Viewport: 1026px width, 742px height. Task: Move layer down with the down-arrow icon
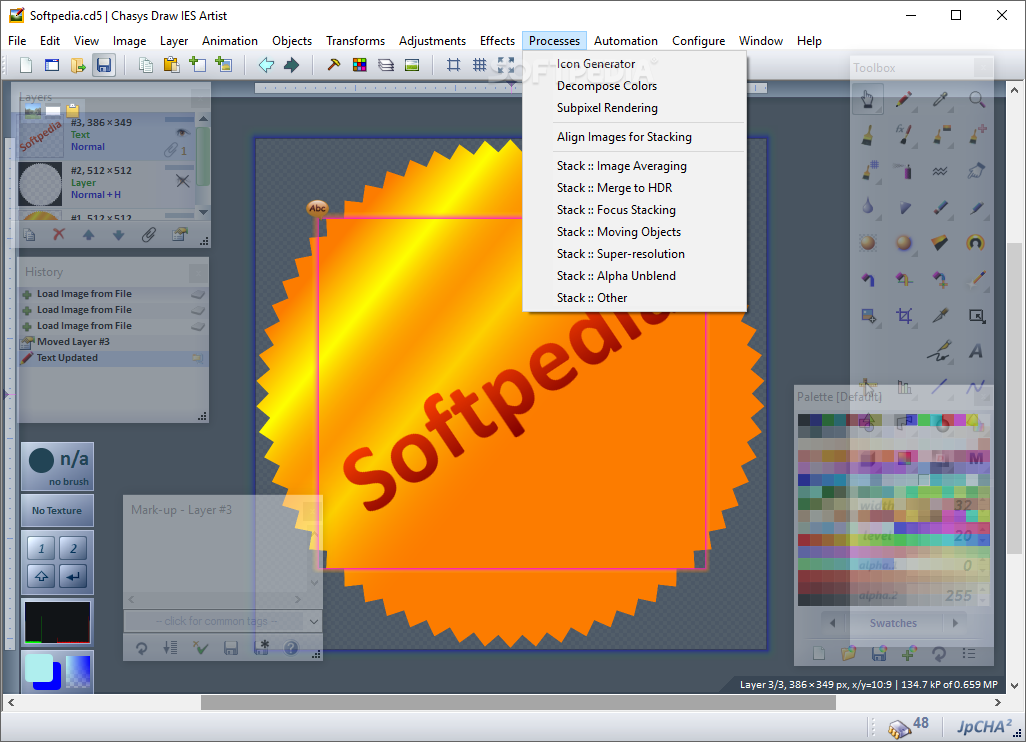coord(118,235)
